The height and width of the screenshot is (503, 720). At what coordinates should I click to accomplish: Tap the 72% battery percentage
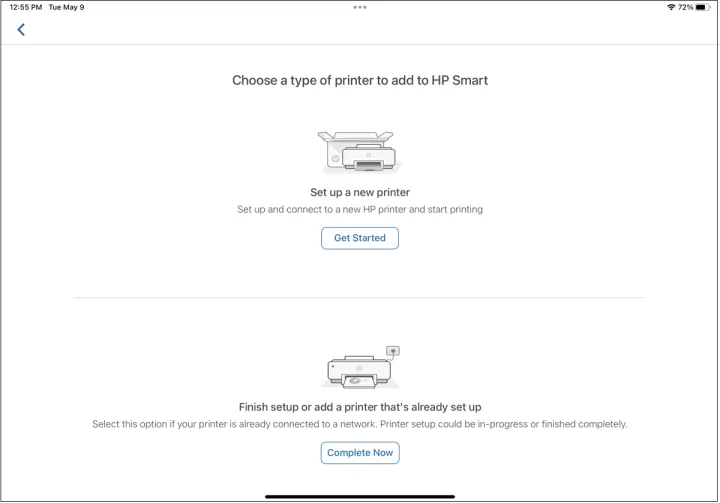(685, 7)
